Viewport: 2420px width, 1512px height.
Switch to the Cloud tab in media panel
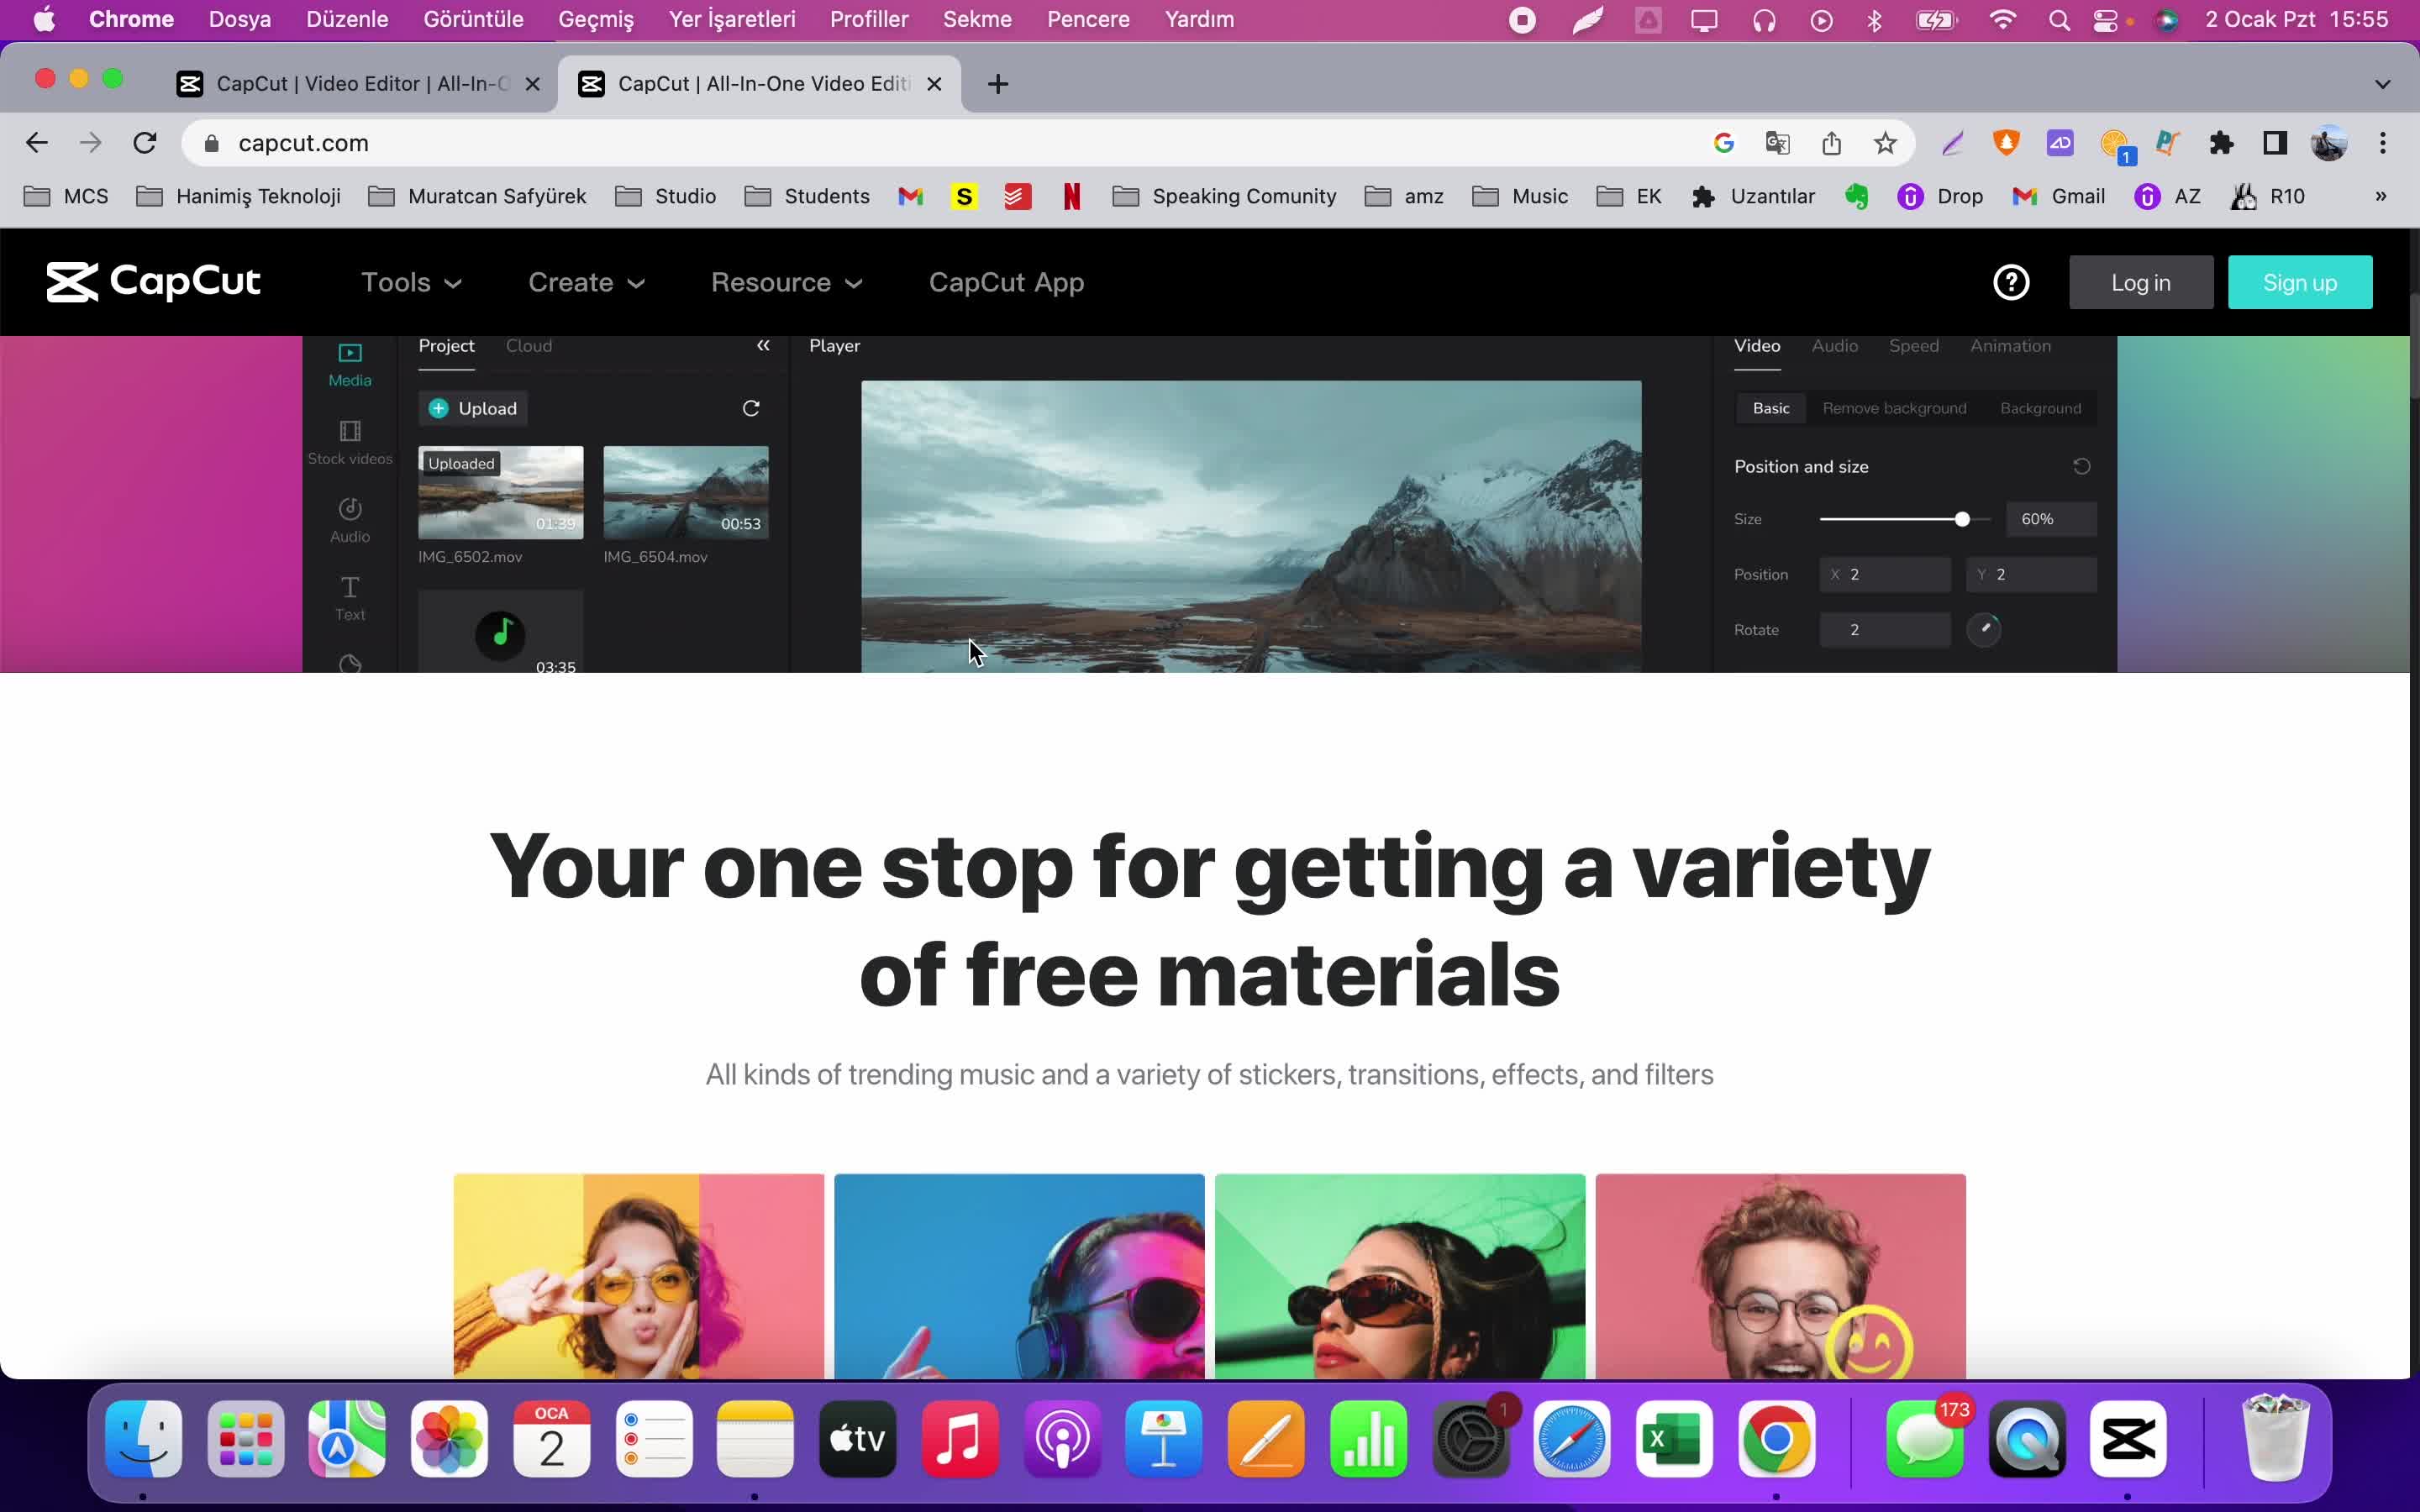click(x=528, y=345)
